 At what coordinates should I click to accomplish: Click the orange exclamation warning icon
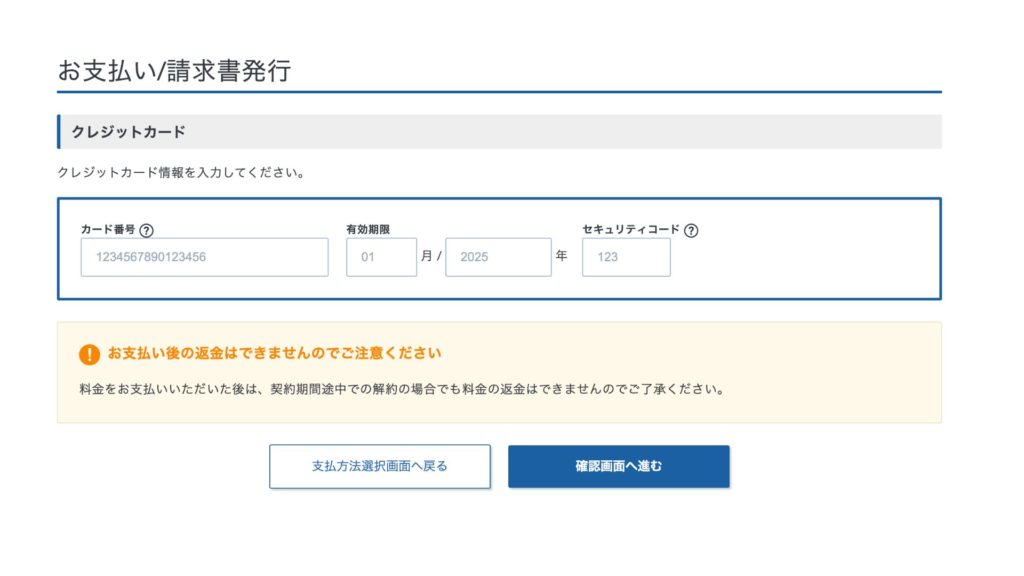click(x=90, y=354)
